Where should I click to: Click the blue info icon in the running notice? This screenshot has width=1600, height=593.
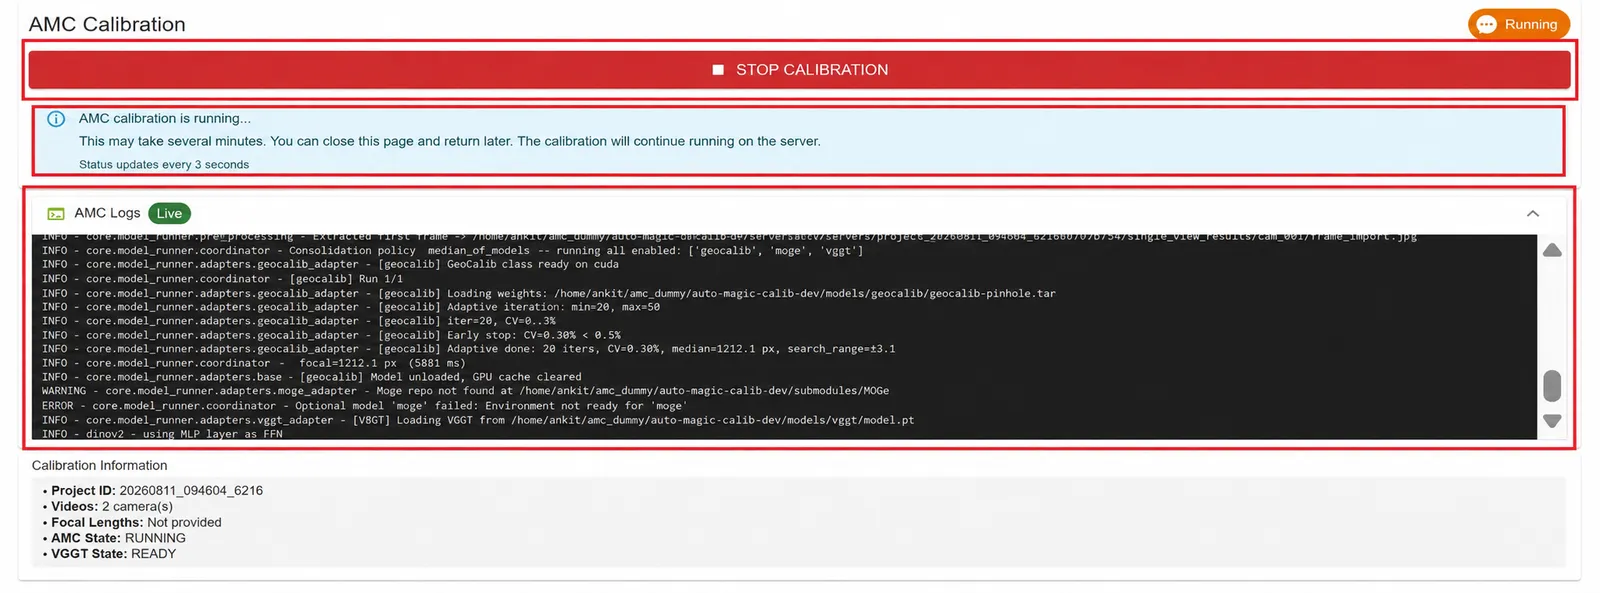tap(56, 118)
